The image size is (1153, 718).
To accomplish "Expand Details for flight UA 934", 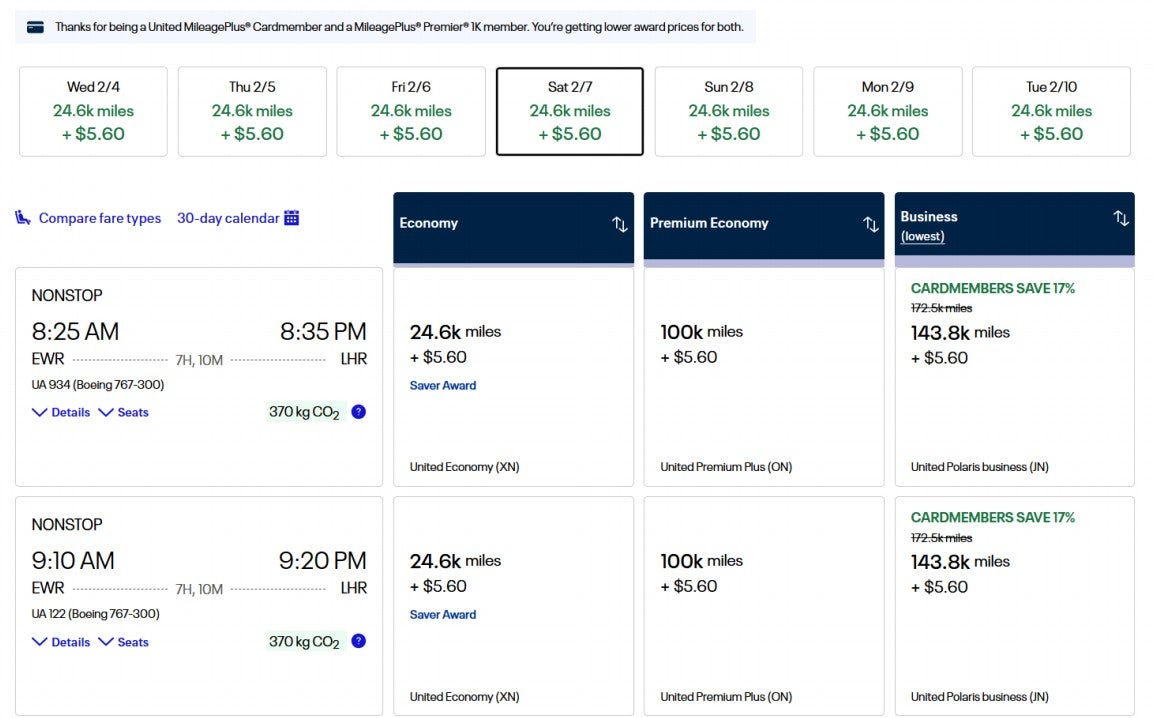I will point(61,411).
